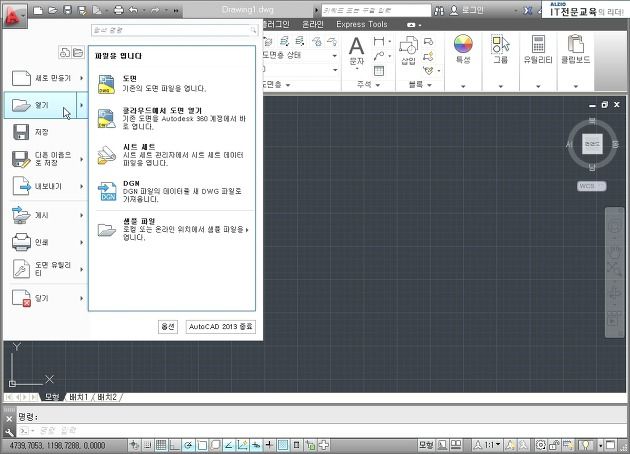
Task: Click the command line input field
Action: [x=321, y=430]
